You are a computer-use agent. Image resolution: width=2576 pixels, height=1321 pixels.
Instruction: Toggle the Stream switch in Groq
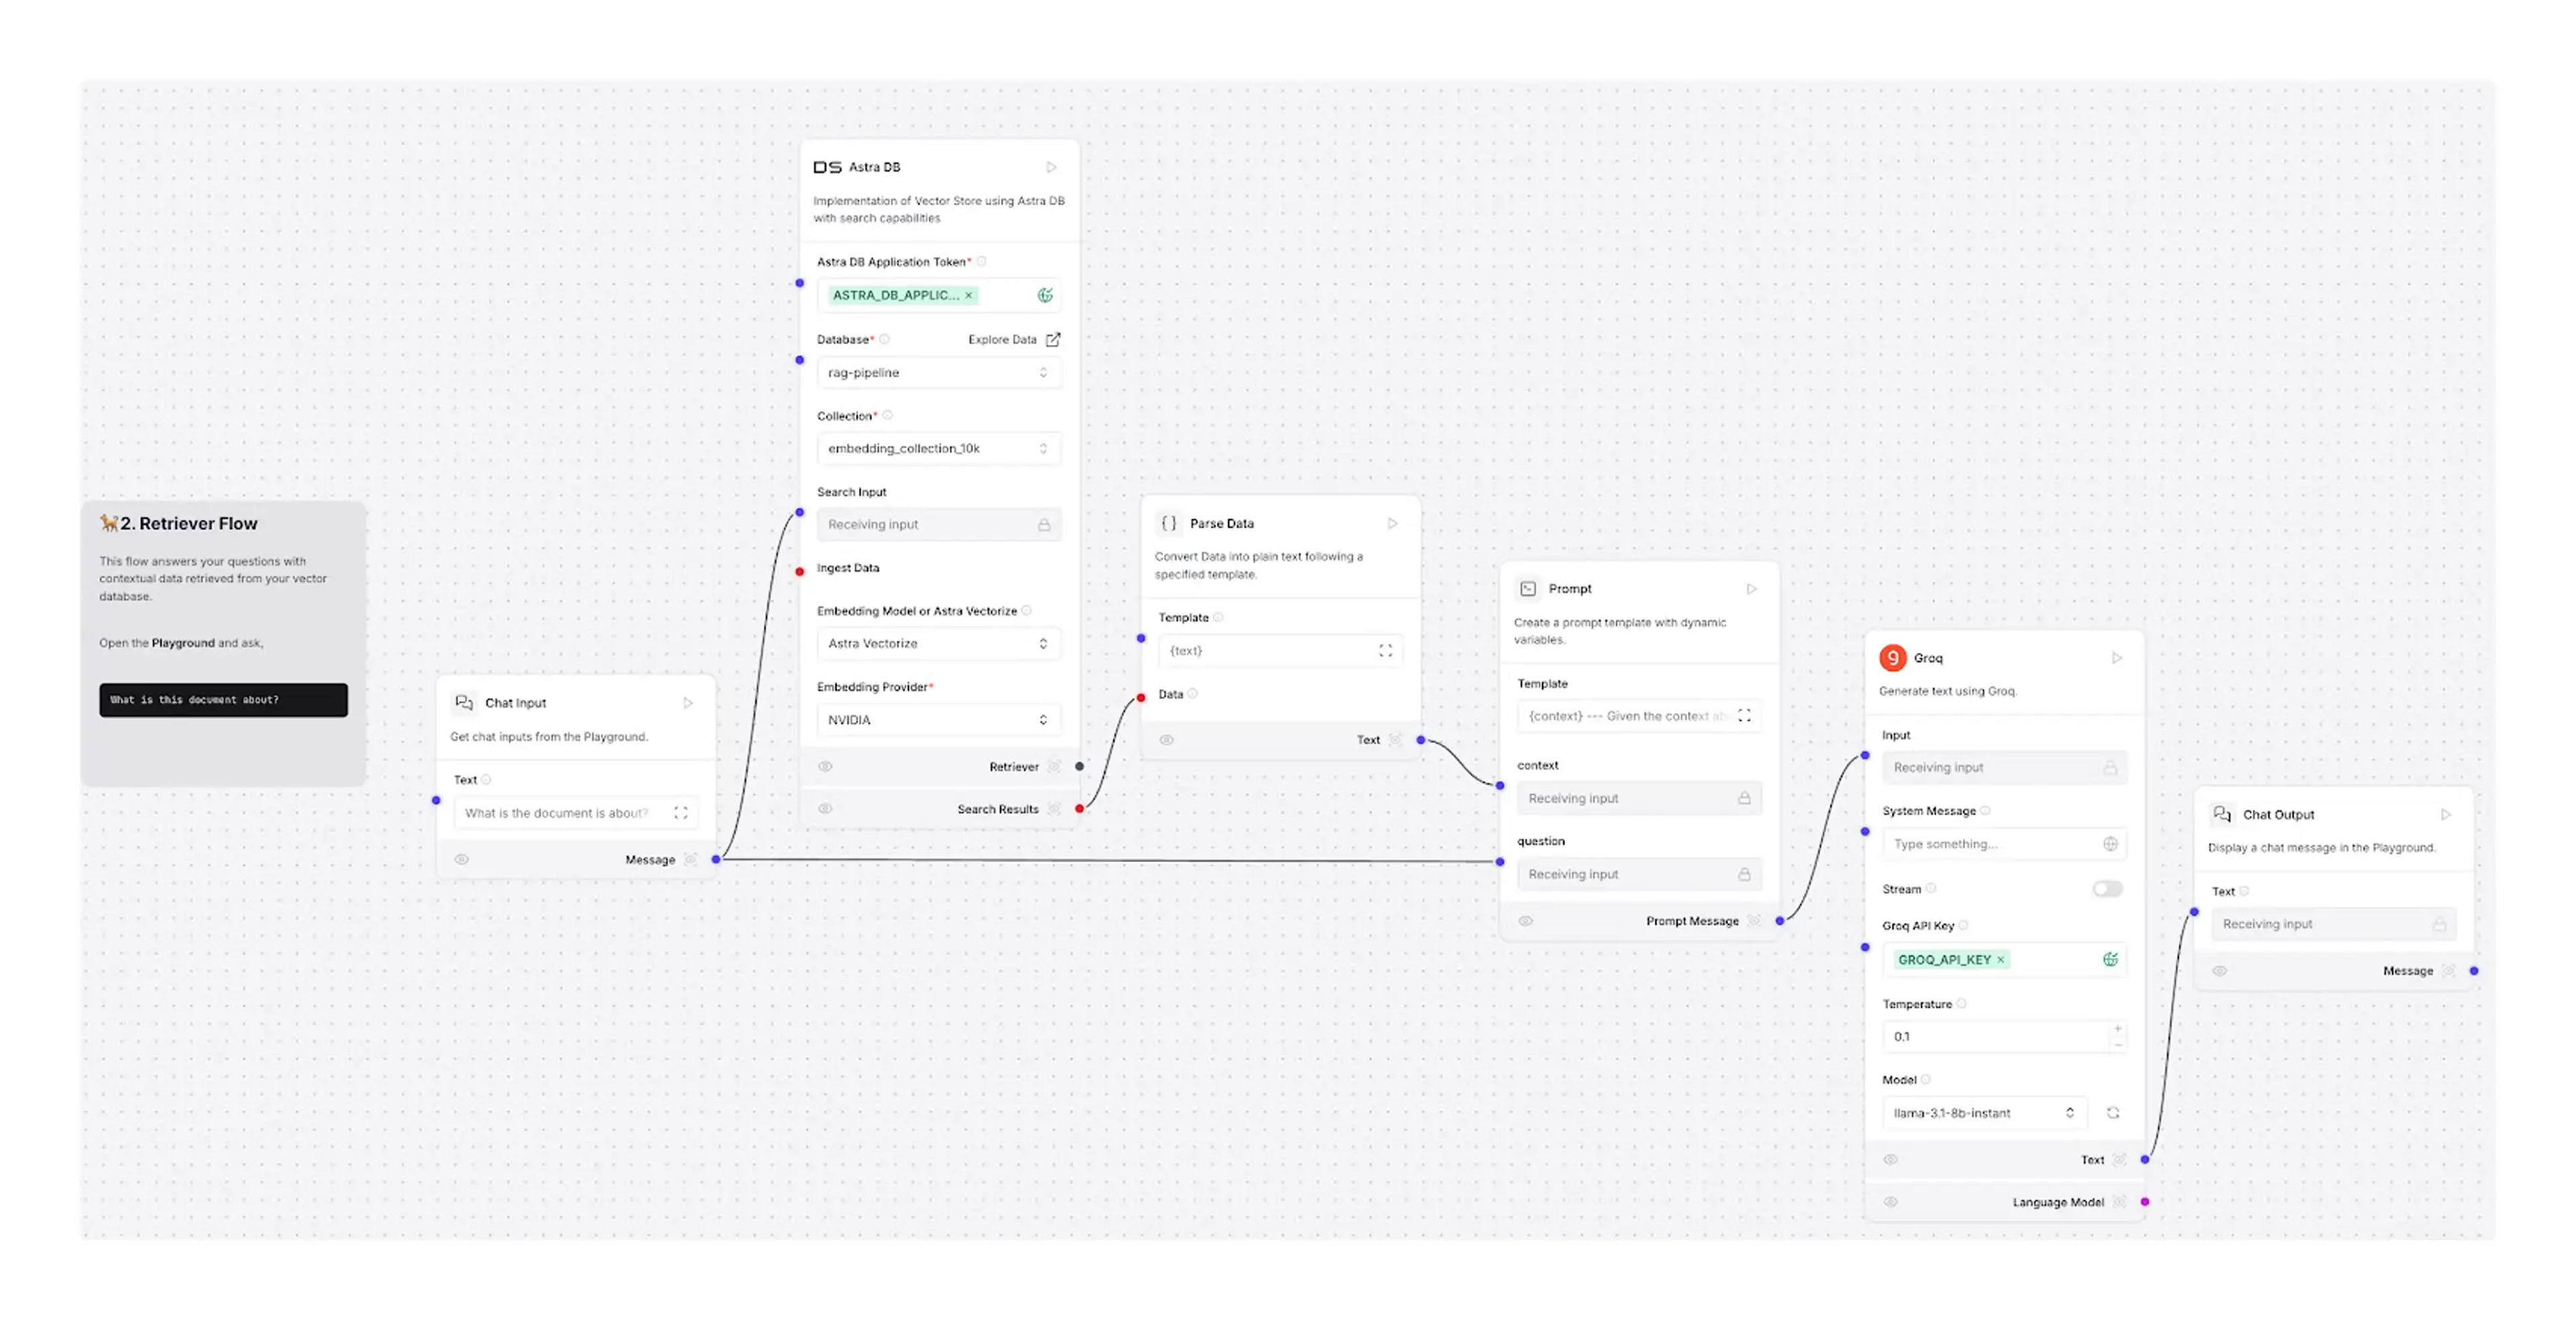coord(2106,888)
